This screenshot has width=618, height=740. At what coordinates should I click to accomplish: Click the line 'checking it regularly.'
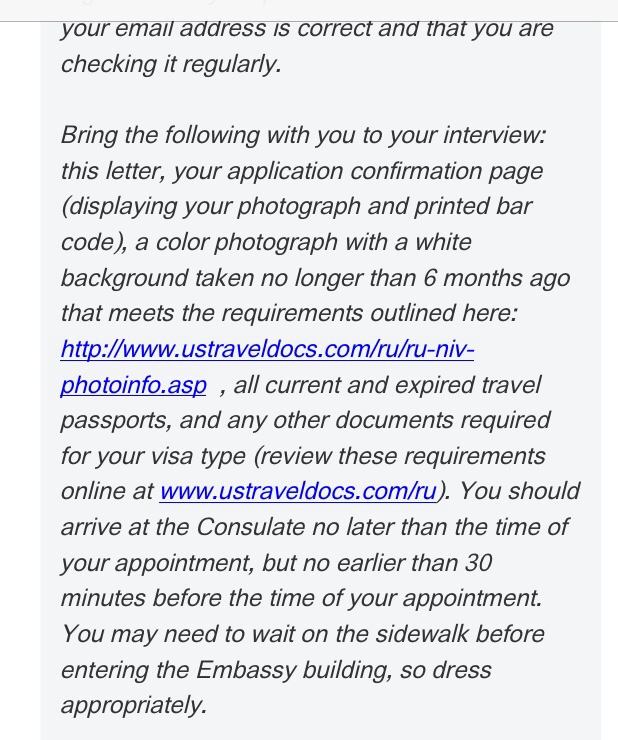click(170, 65)
